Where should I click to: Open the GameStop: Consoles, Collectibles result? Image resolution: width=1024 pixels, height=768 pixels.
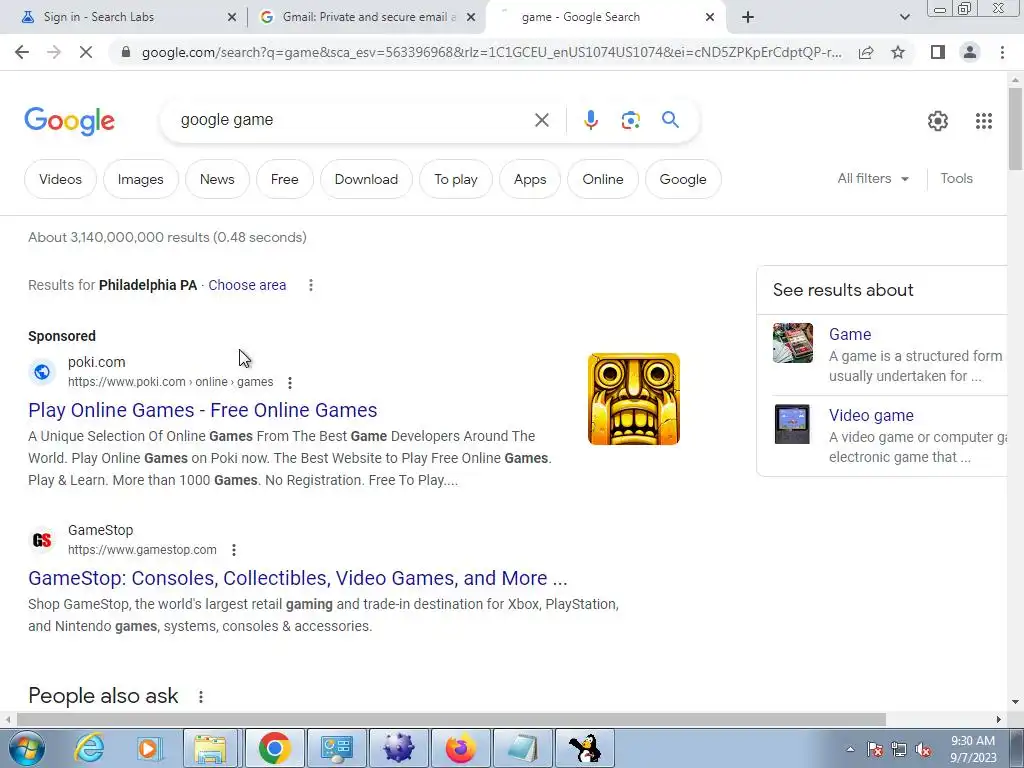point(298,578)
